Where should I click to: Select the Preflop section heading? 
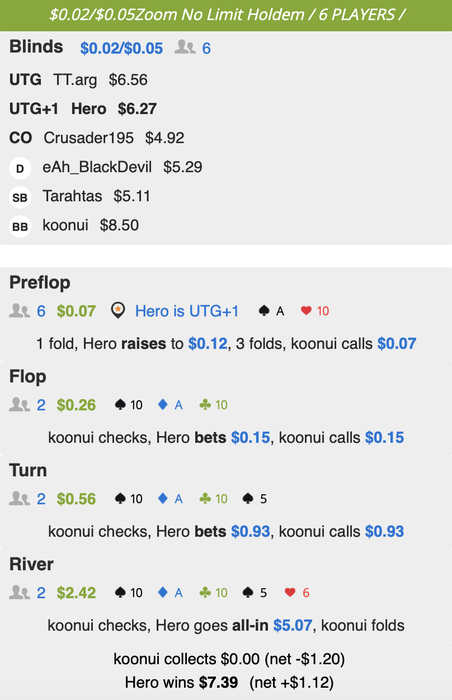coord(40,283)
